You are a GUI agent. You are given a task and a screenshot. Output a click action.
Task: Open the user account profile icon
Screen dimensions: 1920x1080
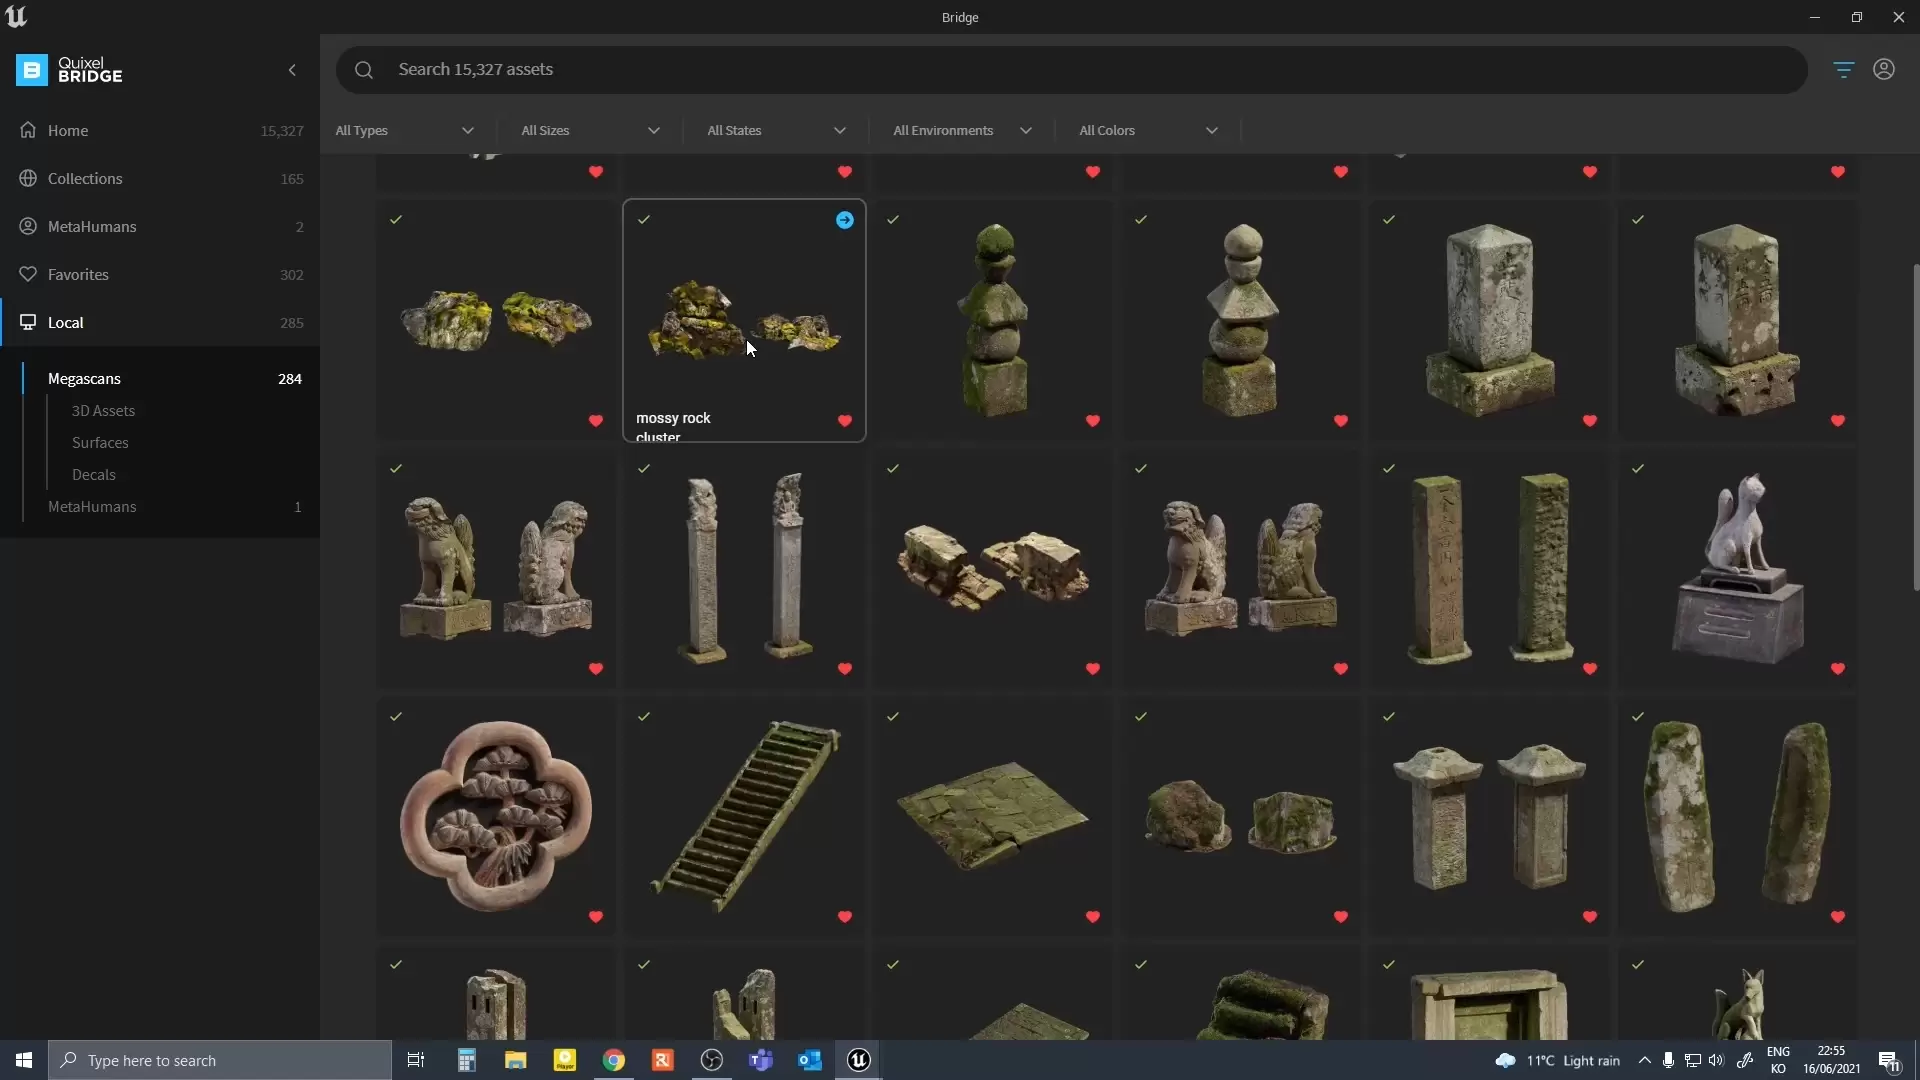1884,69
